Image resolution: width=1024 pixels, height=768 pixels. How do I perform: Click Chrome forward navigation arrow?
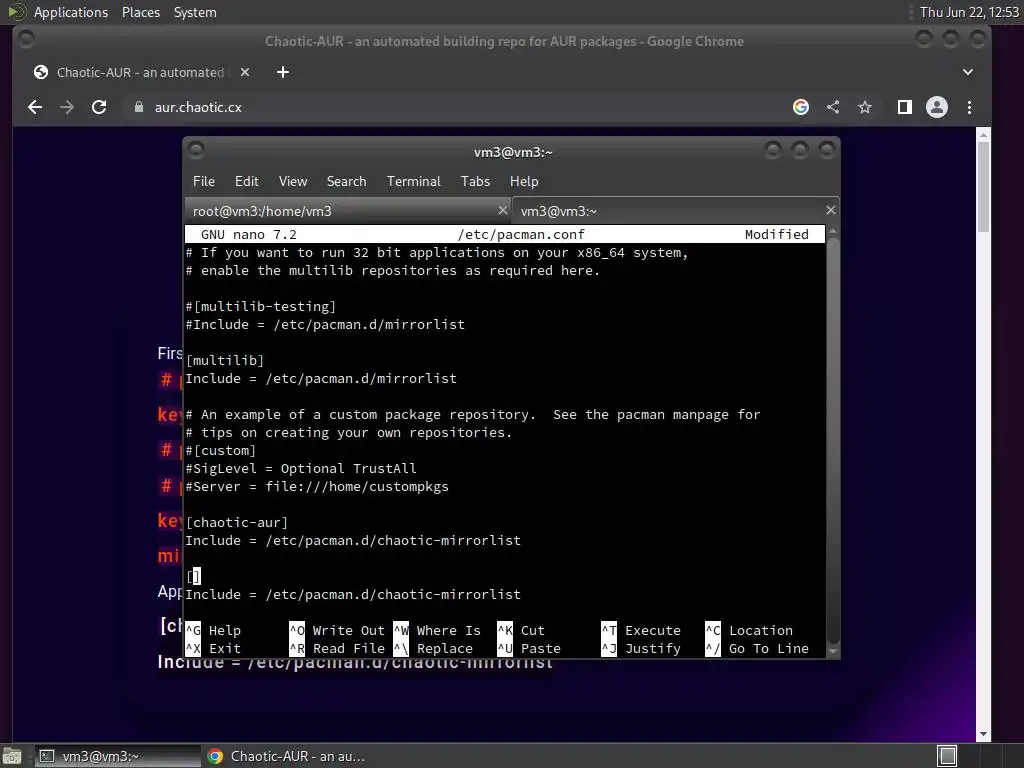[67, 107]
